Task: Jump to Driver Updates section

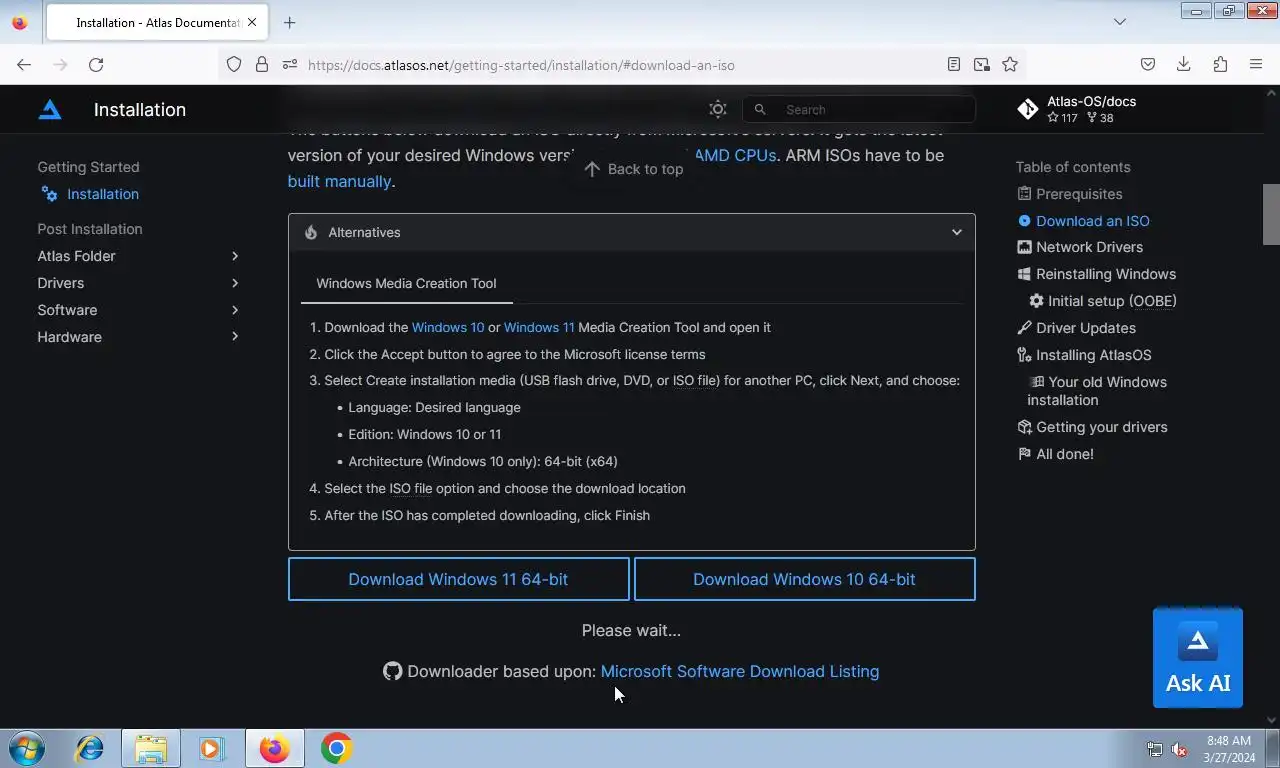Action: tap(1086, 328)
